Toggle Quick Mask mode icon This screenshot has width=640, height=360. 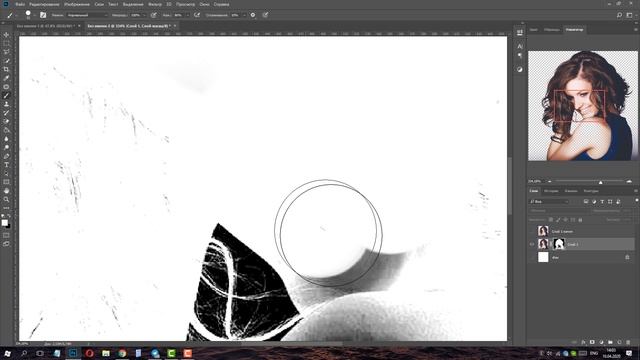tap(6, 235)
